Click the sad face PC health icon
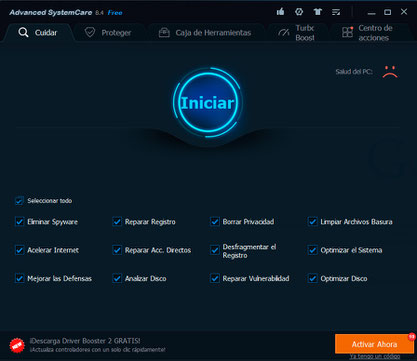 (390, 72)
